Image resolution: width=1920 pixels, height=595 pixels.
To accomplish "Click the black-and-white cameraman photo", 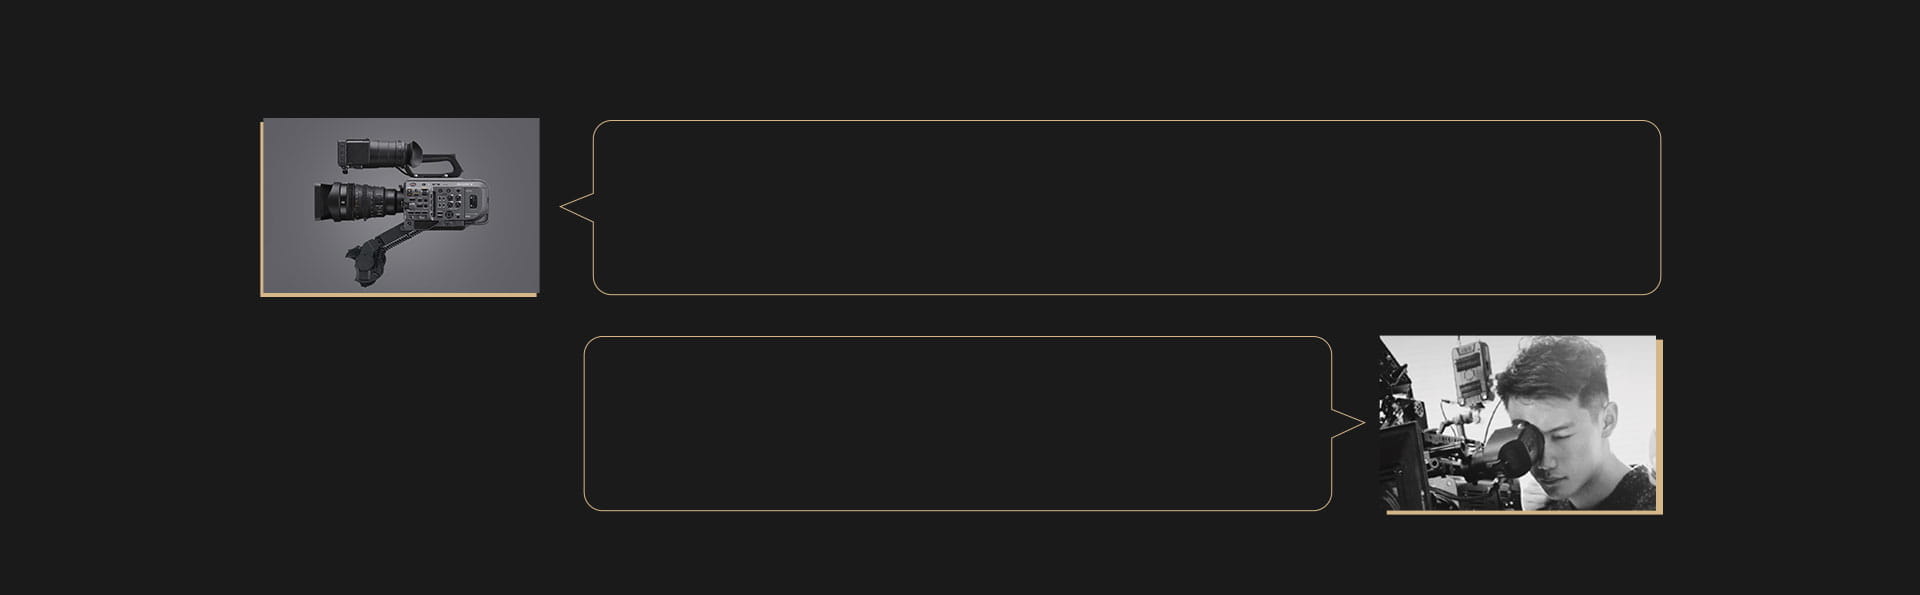I will coord(1518,423).
